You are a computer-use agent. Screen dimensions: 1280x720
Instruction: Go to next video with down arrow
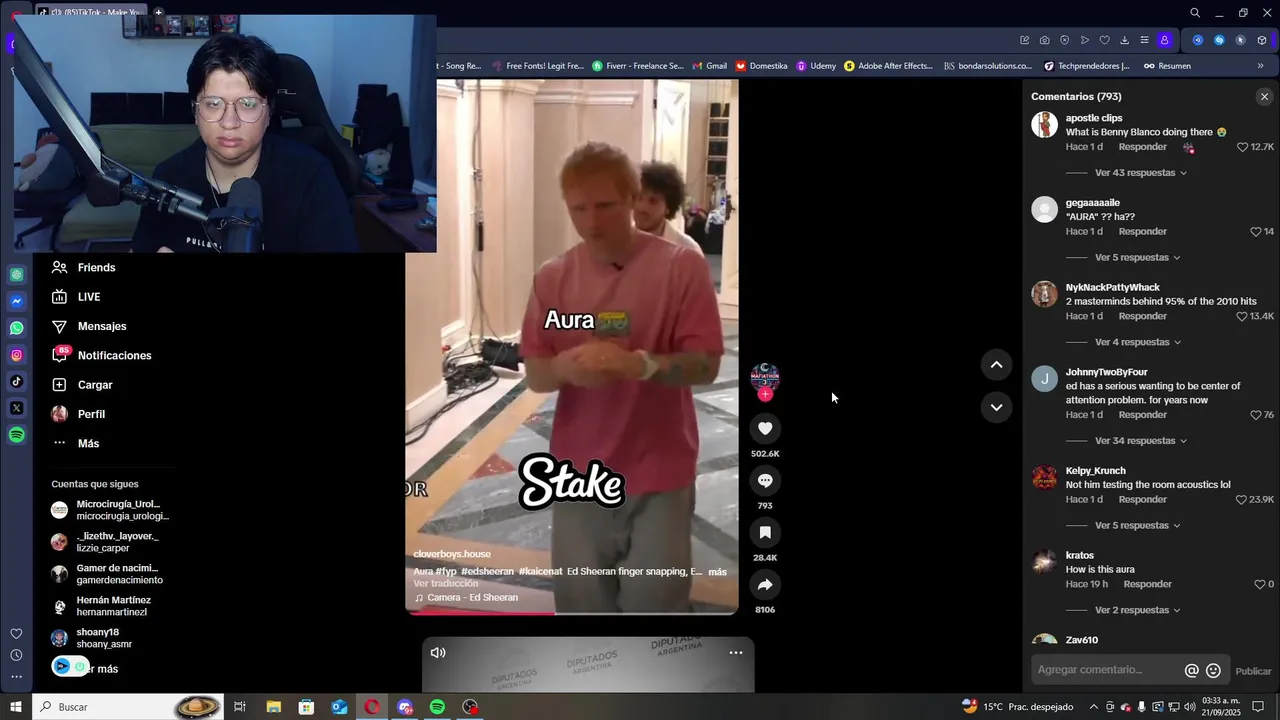996,407
